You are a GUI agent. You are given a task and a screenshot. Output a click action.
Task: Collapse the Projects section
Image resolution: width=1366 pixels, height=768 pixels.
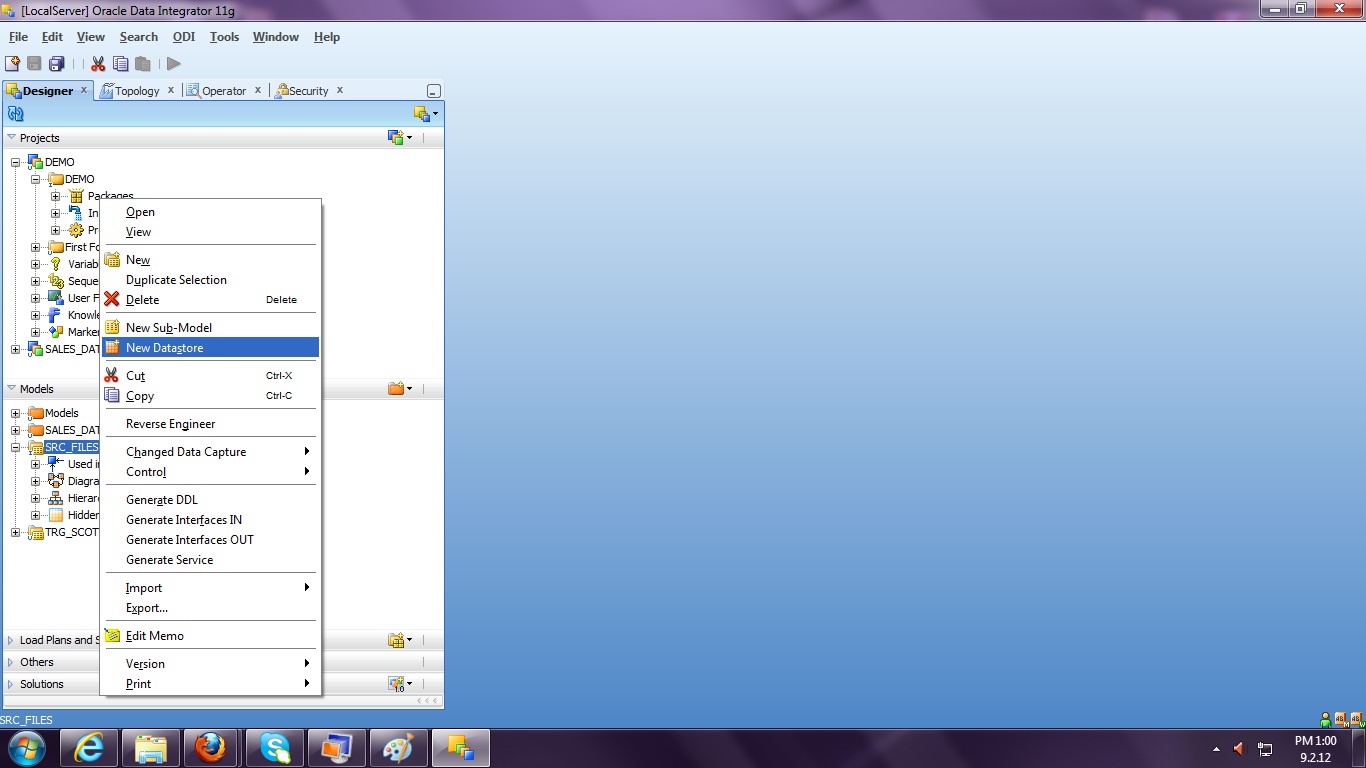pos(11,138)
